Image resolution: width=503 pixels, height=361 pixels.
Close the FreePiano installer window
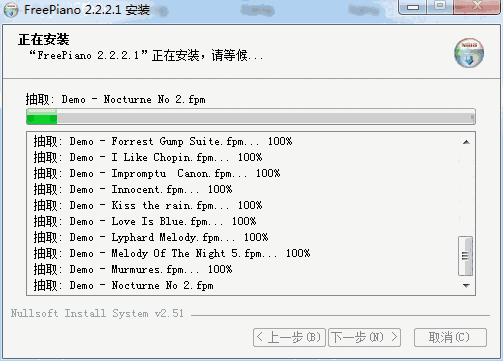477,6
